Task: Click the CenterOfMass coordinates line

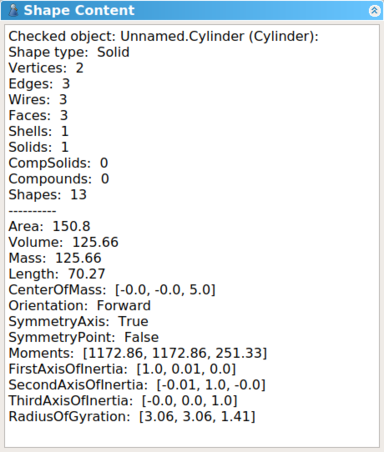Action: point(112,290)
